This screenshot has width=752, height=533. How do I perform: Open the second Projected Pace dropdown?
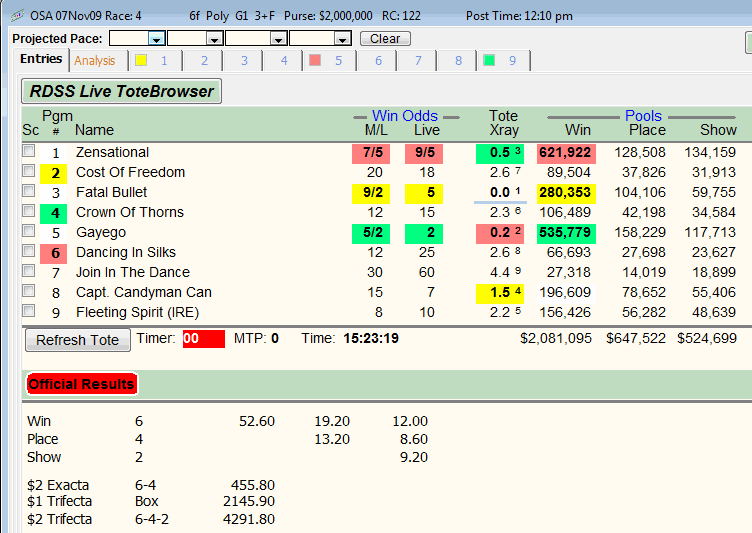tap(214, 38)
